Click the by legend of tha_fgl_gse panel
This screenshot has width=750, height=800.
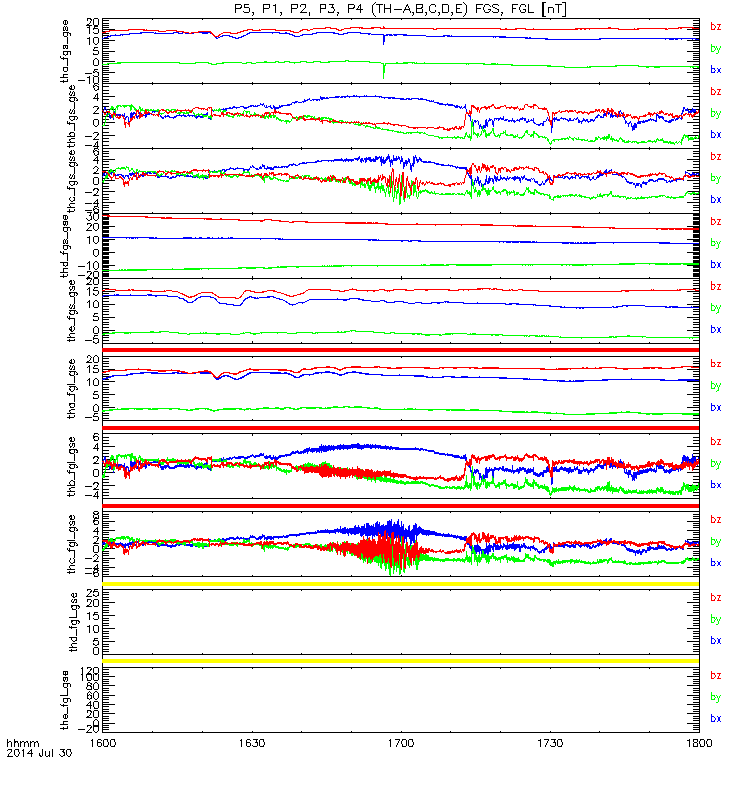click(x=716, y=386)
